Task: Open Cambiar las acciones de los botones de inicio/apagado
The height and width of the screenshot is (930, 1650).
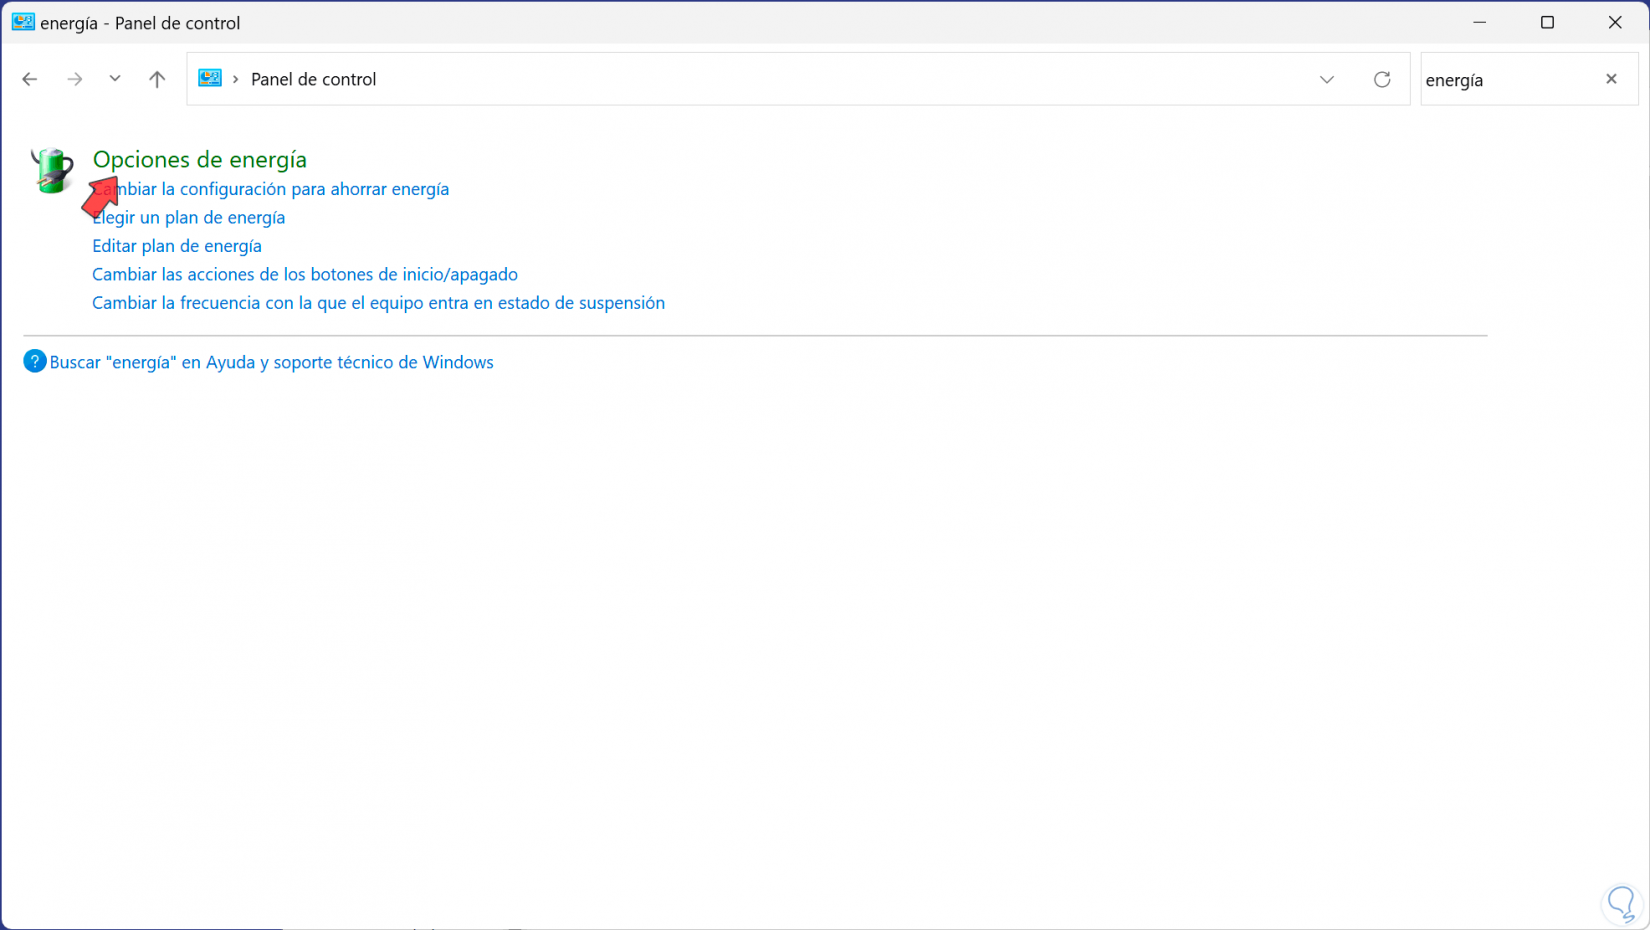Action: pyautogui.click(x=305, y=274)
